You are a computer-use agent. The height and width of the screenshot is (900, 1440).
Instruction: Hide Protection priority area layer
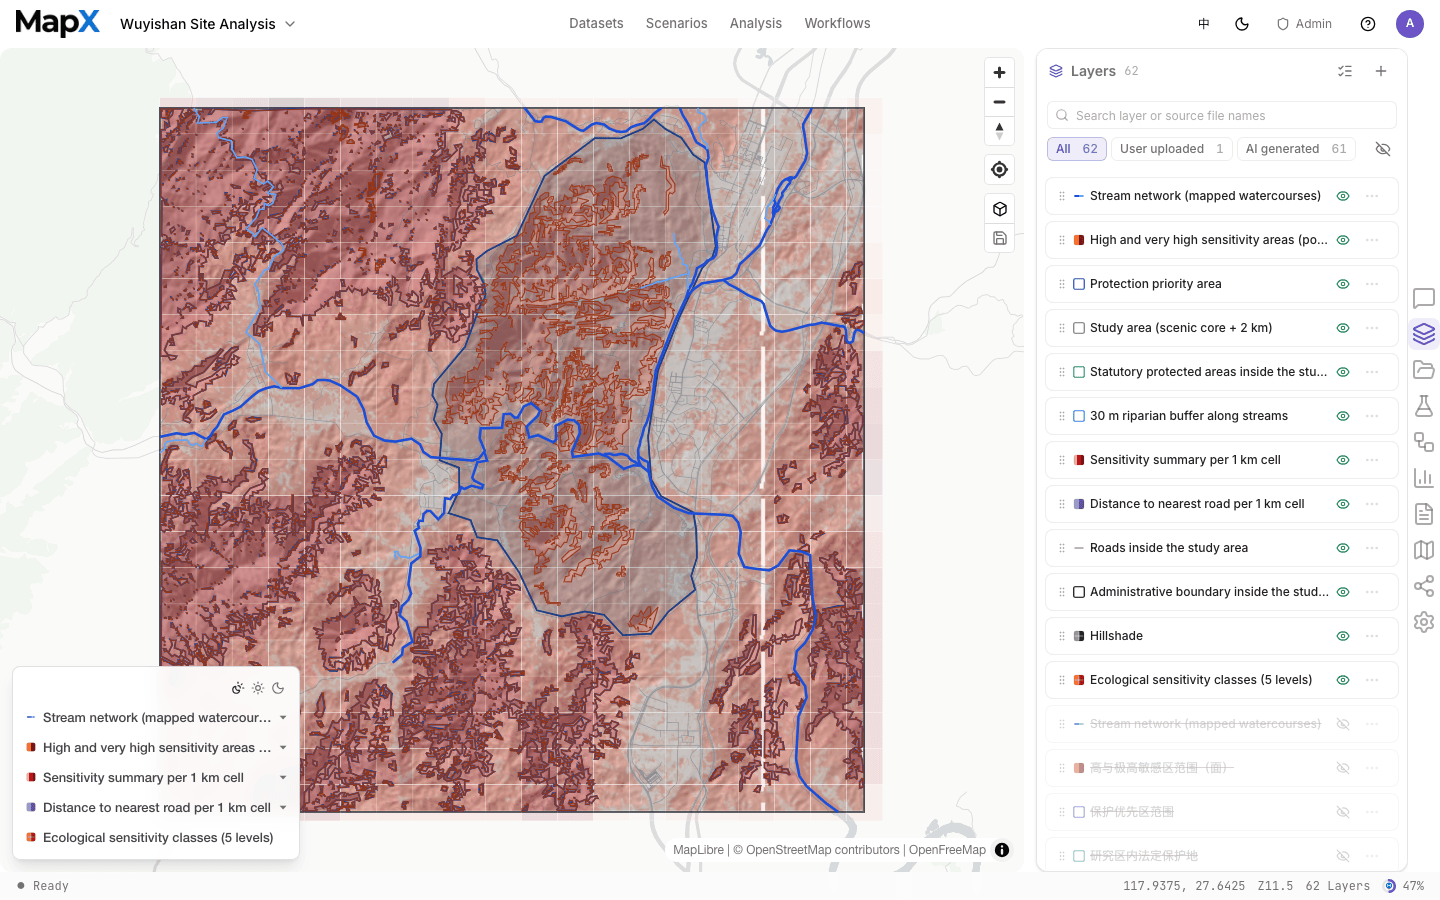1343,284
